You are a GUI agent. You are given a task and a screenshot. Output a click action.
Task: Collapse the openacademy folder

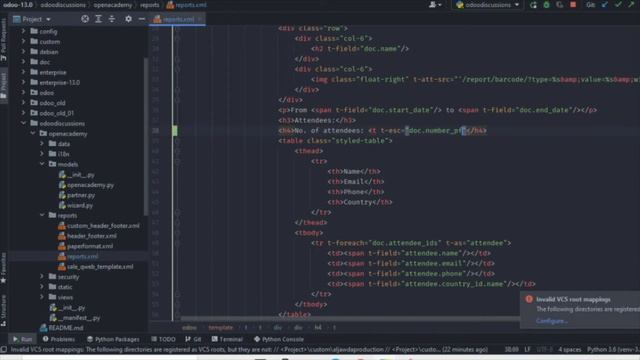pyautogui.click(x=33, y=133)
